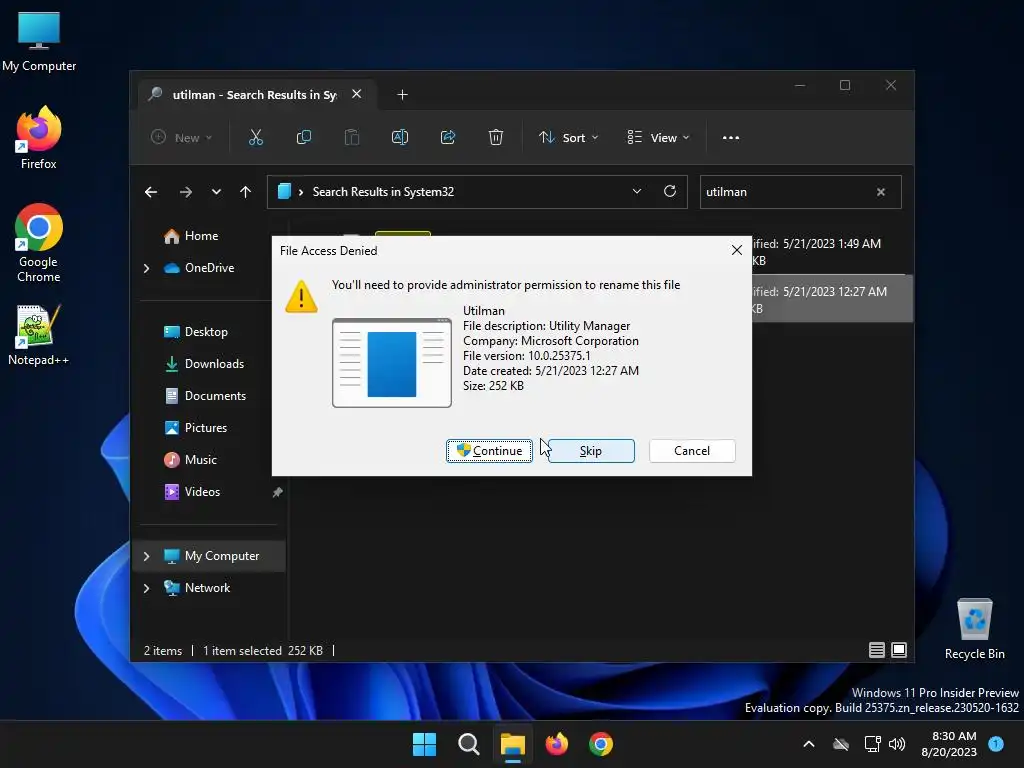Open the View dropdown
Screen dimensions: 1024x768
[658, 138]
